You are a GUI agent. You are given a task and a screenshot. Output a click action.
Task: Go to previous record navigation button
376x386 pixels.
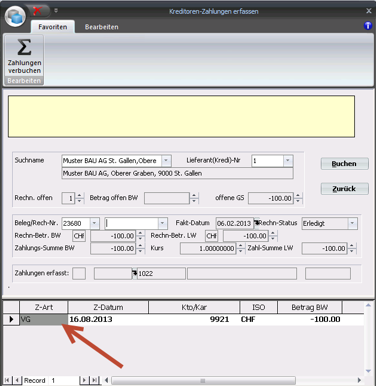pos(17,380)
